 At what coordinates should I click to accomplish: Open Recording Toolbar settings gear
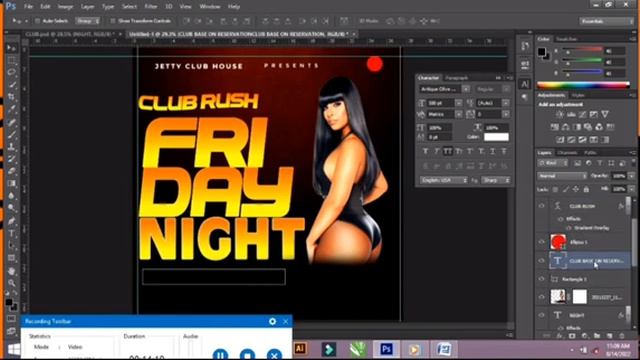[272, 322]
